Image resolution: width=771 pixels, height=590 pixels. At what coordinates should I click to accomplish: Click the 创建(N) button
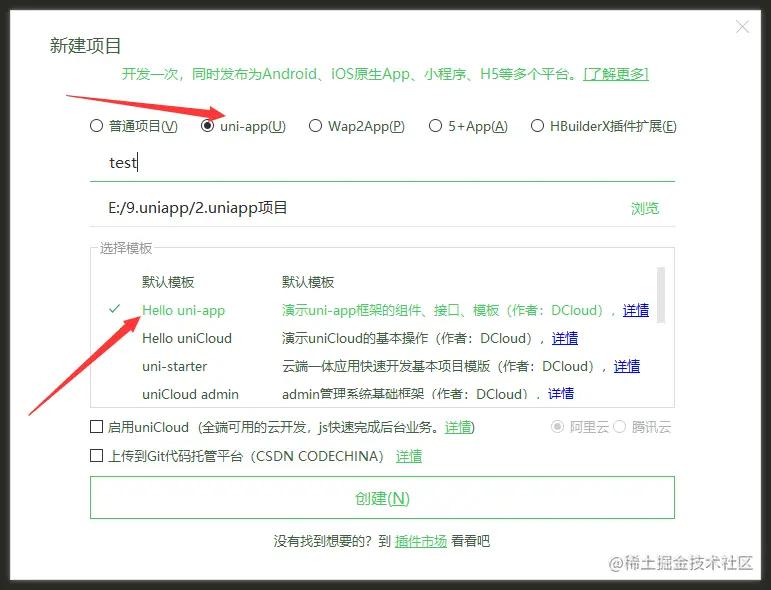pyautogui.click(x=382, y=498)
